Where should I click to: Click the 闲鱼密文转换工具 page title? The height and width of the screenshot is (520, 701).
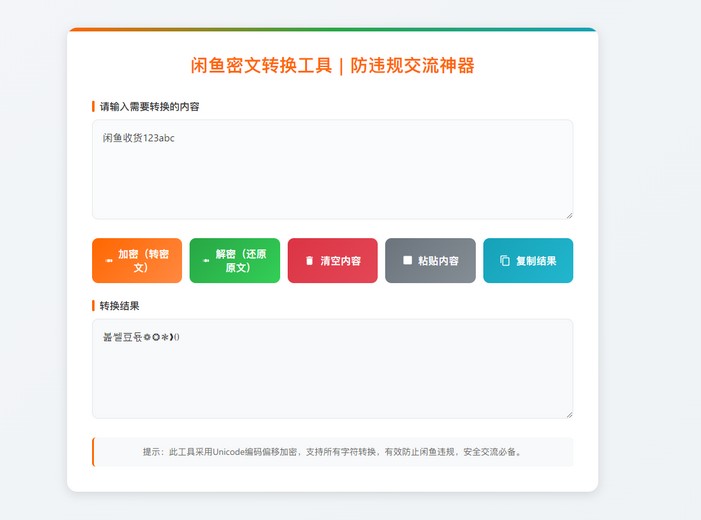coord(332,66)
